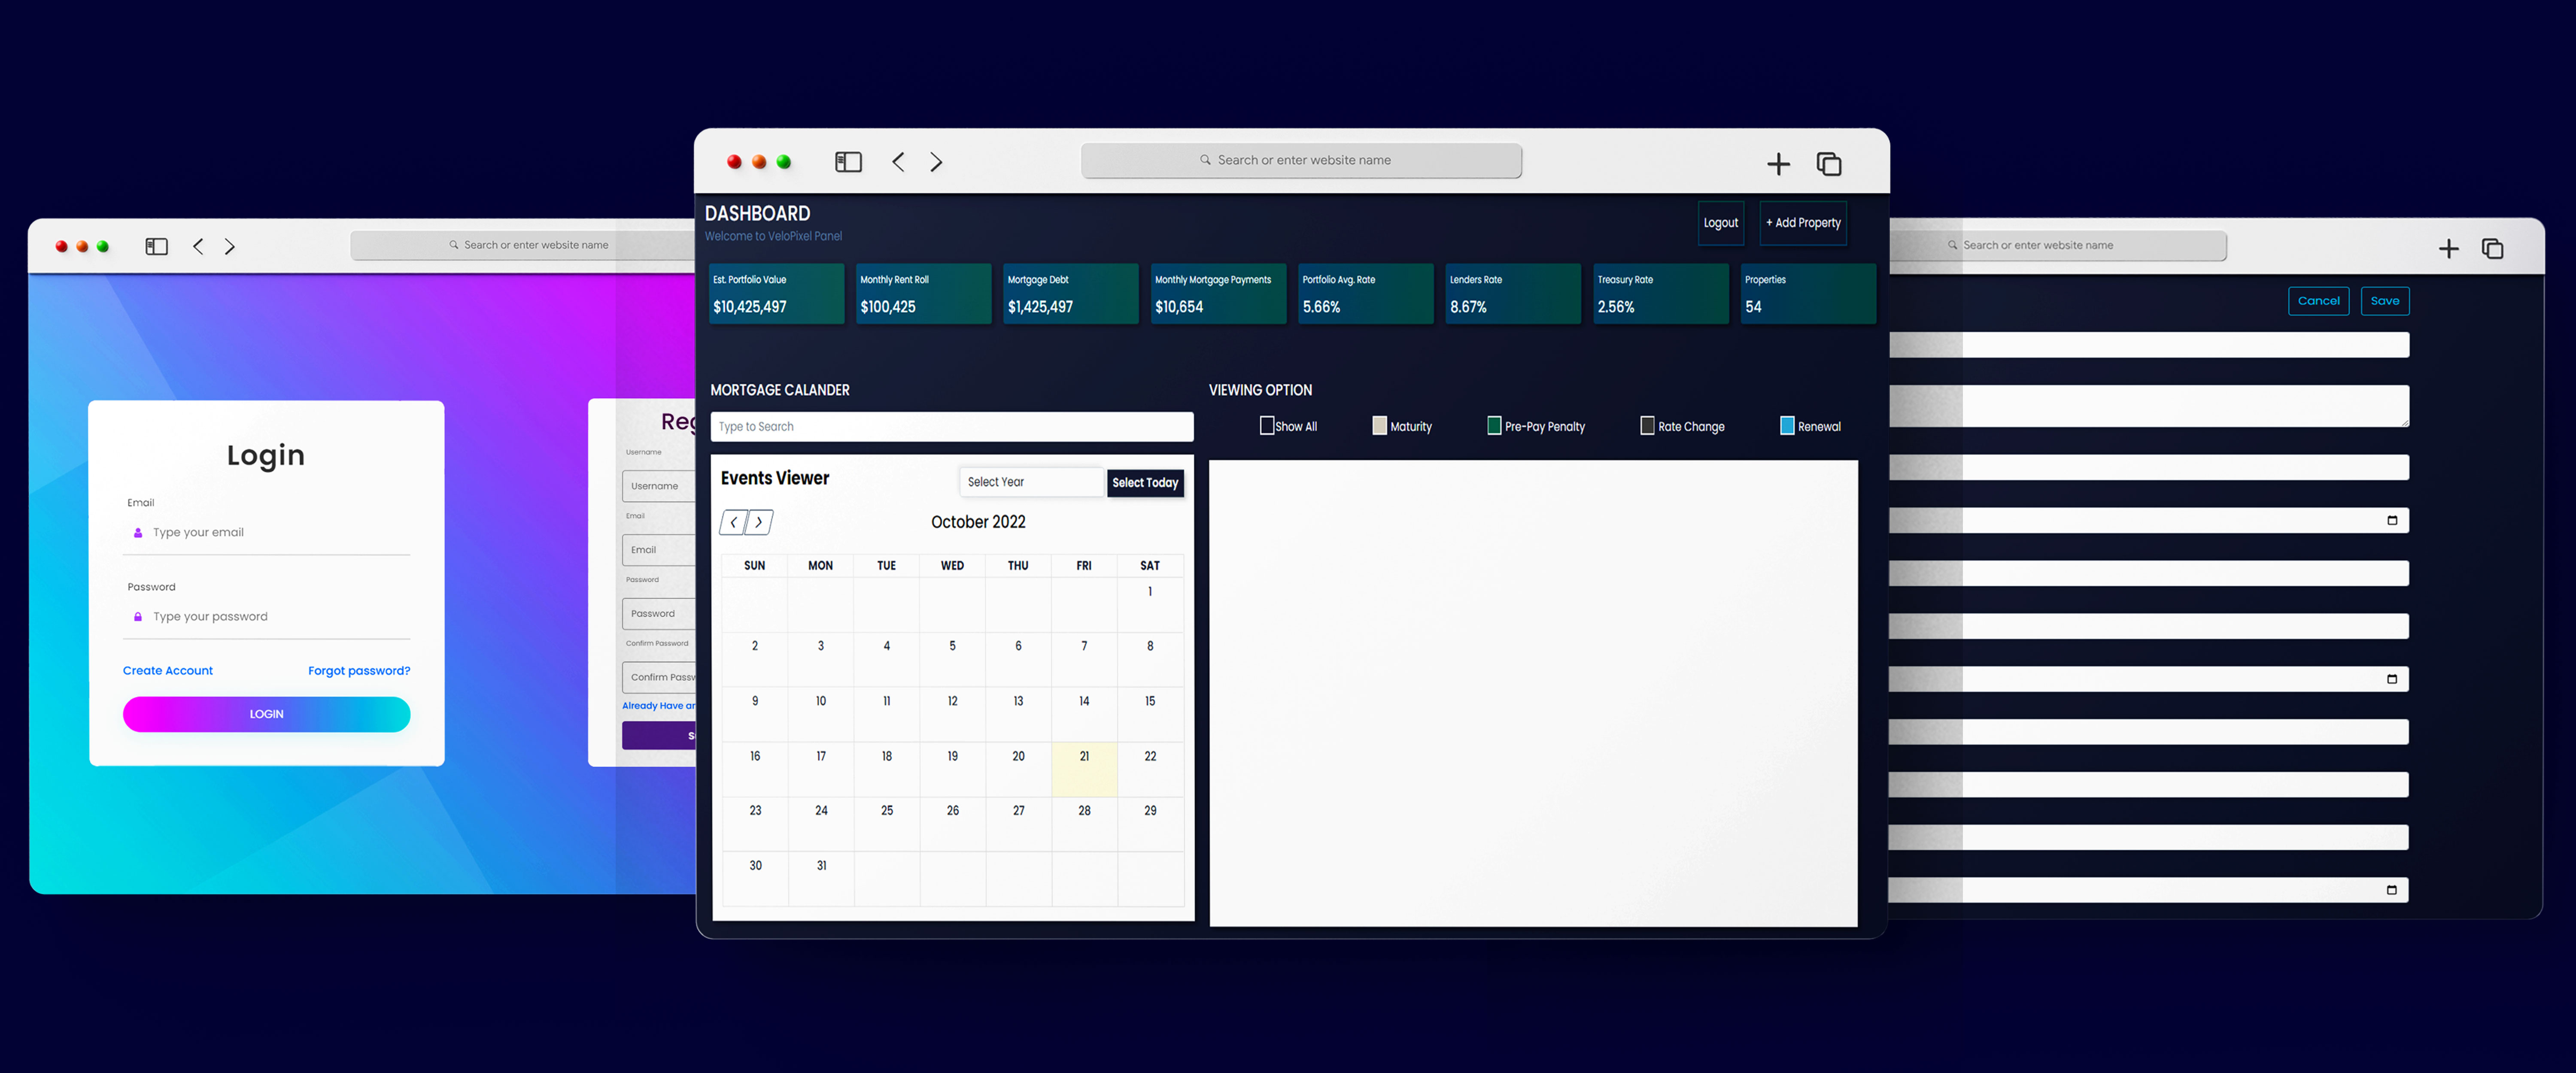
Task: Click the Email field on register card
Action: (x=659, y=550)
